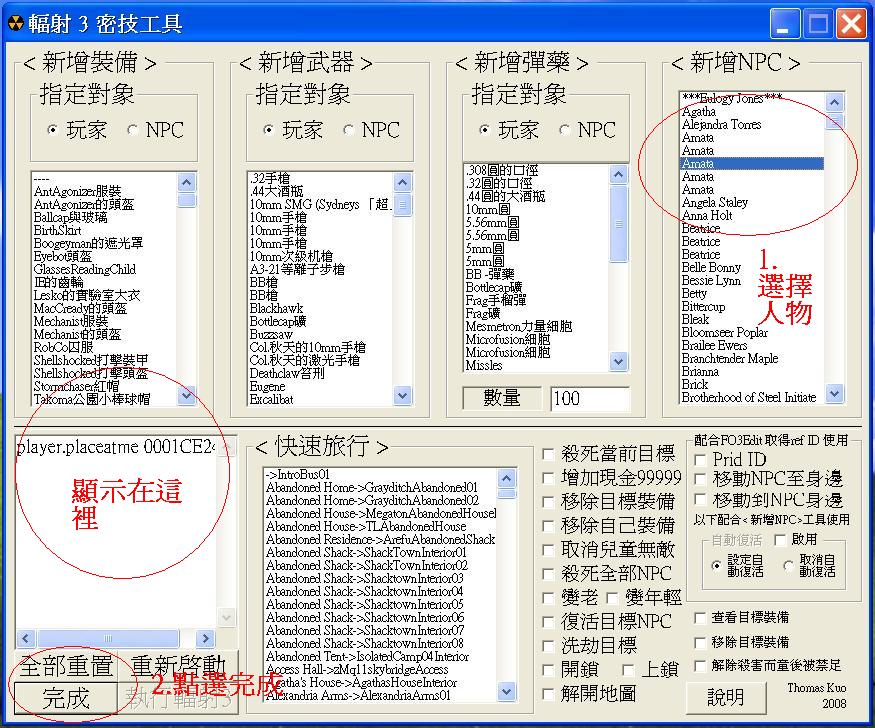Select Angela Staley in the NPC list
Viewport: 875px width, 728px height.
coord(714,202)
